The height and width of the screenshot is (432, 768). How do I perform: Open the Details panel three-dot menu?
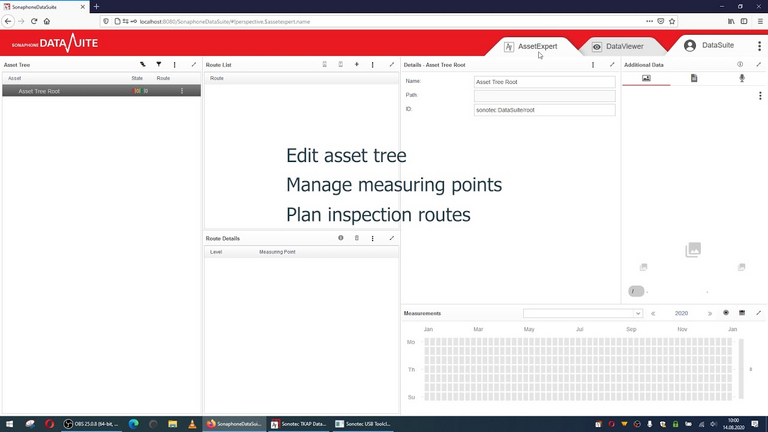tap(593, 64)
